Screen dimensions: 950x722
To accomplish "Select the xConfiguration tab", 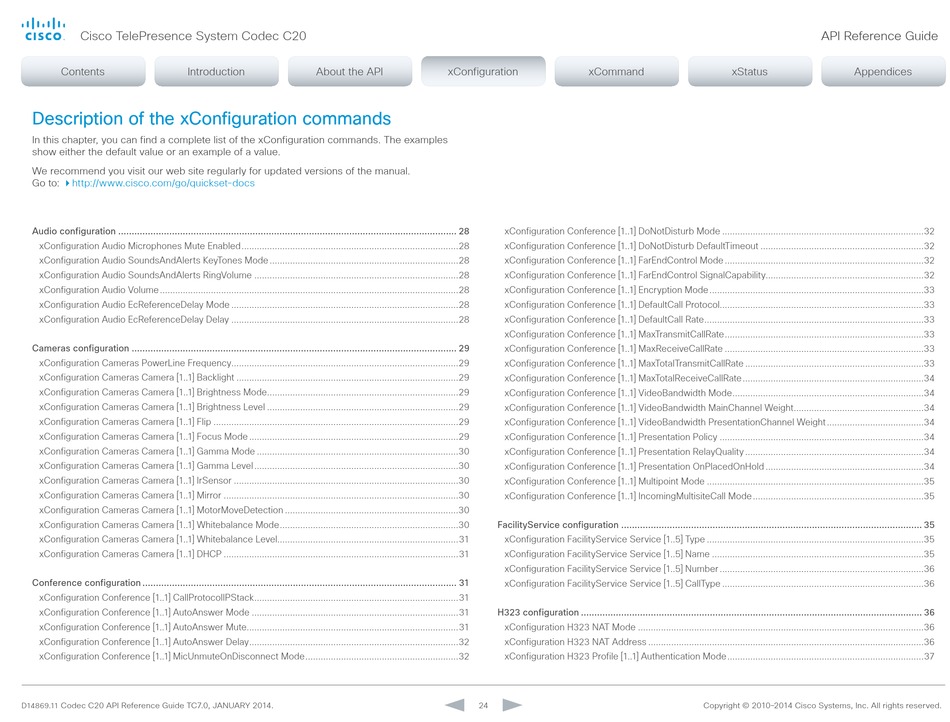I will 483,71.
